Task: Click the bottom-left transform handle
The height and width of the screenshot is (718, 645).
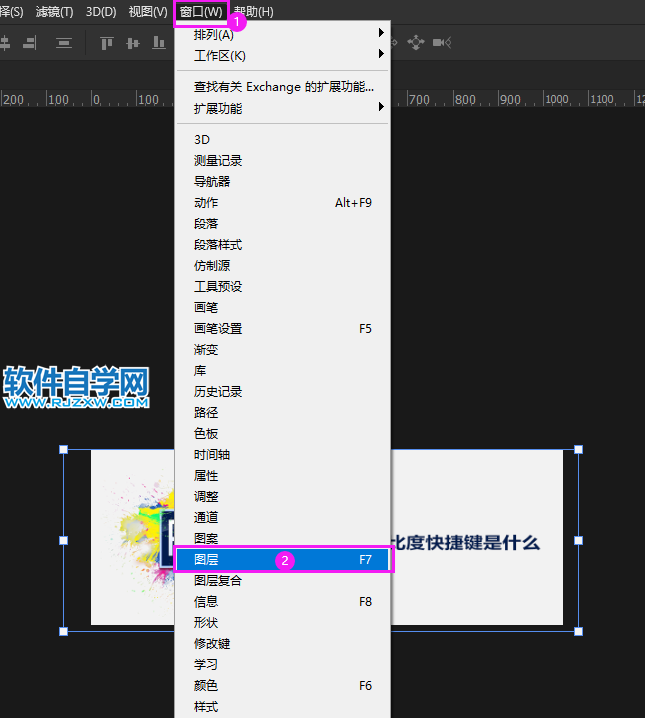Action: click(x=64, y=631)
